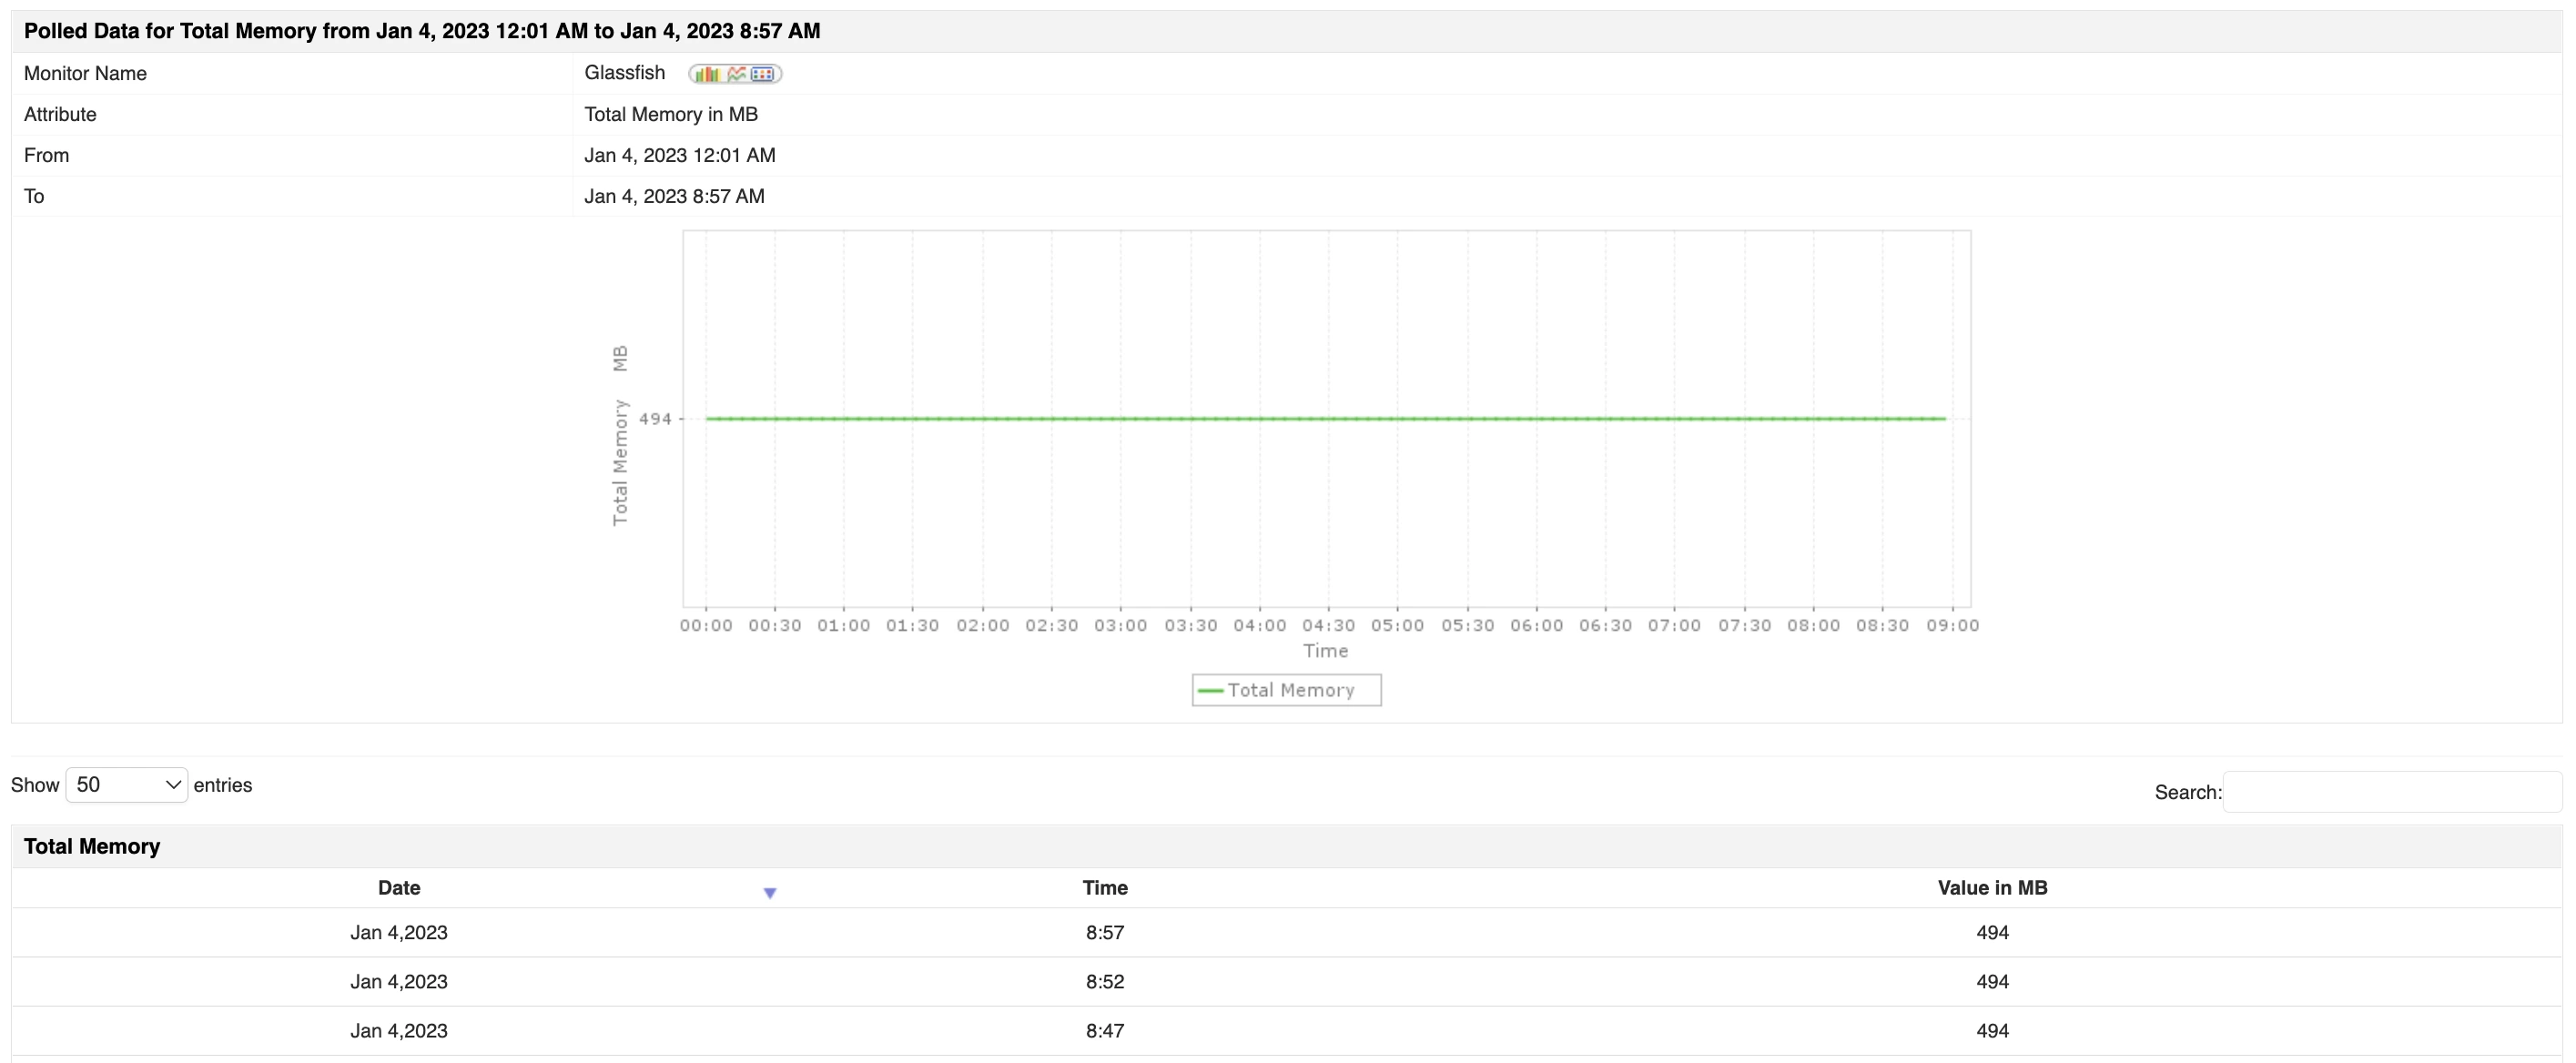Click the 494 y-axis label on chart
Viewport: 2576px width, 1063px height.
[655, 419]
